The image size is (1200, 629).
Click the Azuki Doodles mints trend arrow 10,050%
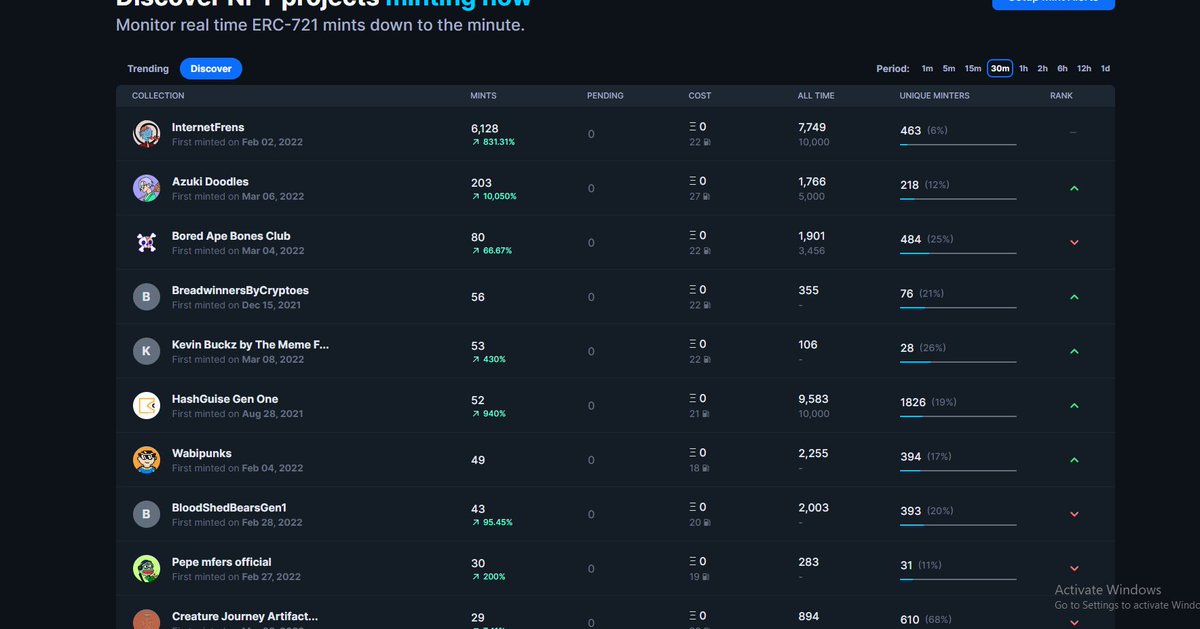[475, 196]
